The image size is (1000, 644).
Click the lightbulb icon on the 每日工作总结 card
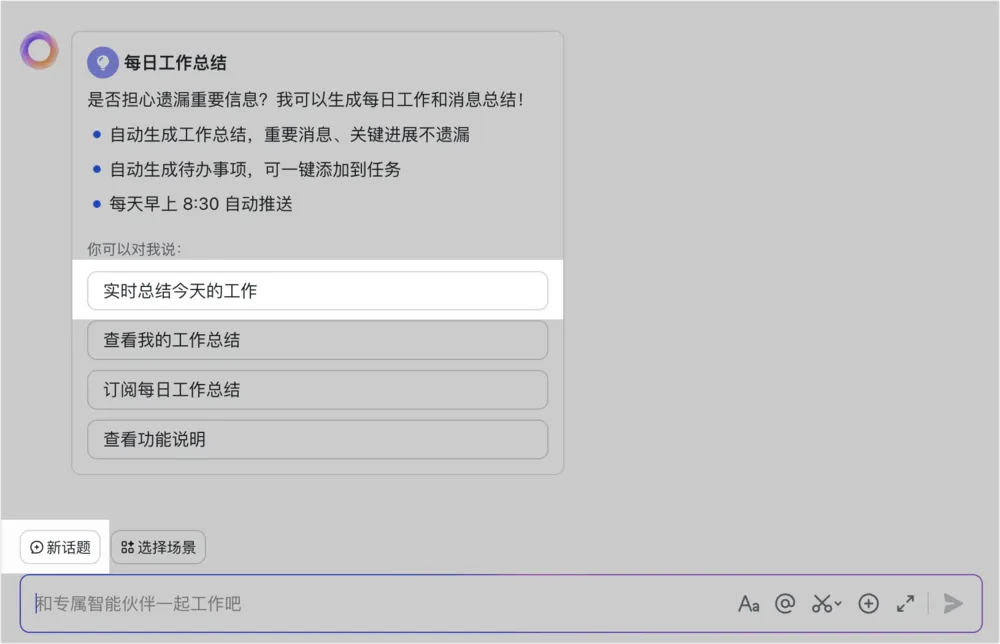pyautogui.click(x=101, y=61)
